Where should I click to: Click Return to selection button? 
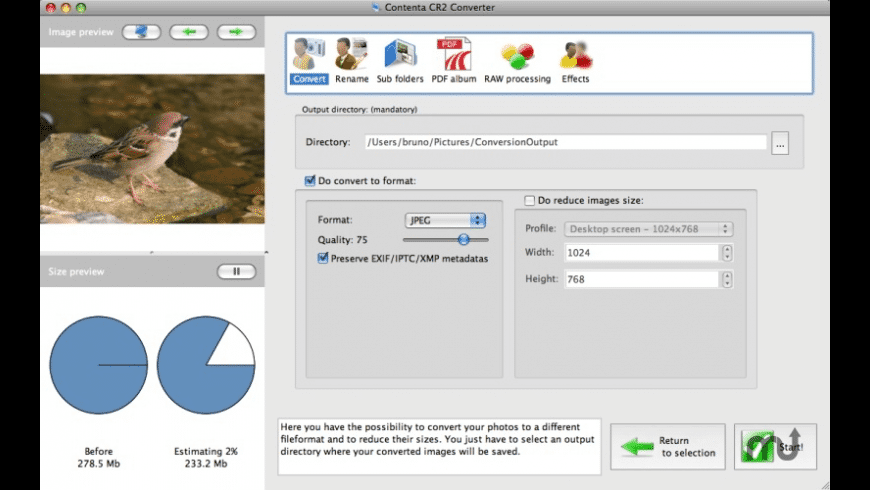tap(668, 447)
